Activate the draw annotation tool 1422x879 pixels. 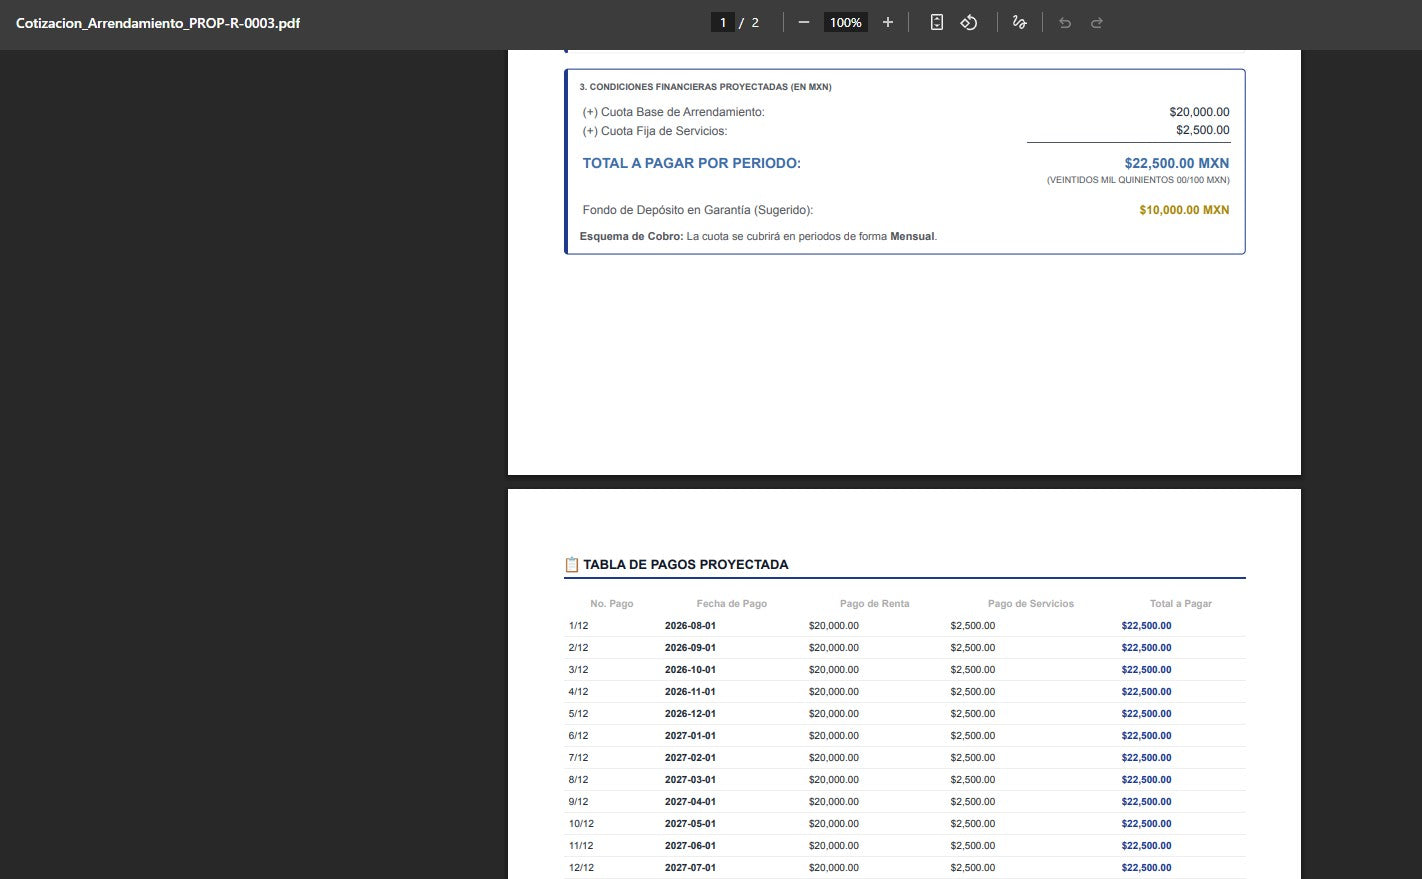pyautogui.click(x=1019, y=22)
